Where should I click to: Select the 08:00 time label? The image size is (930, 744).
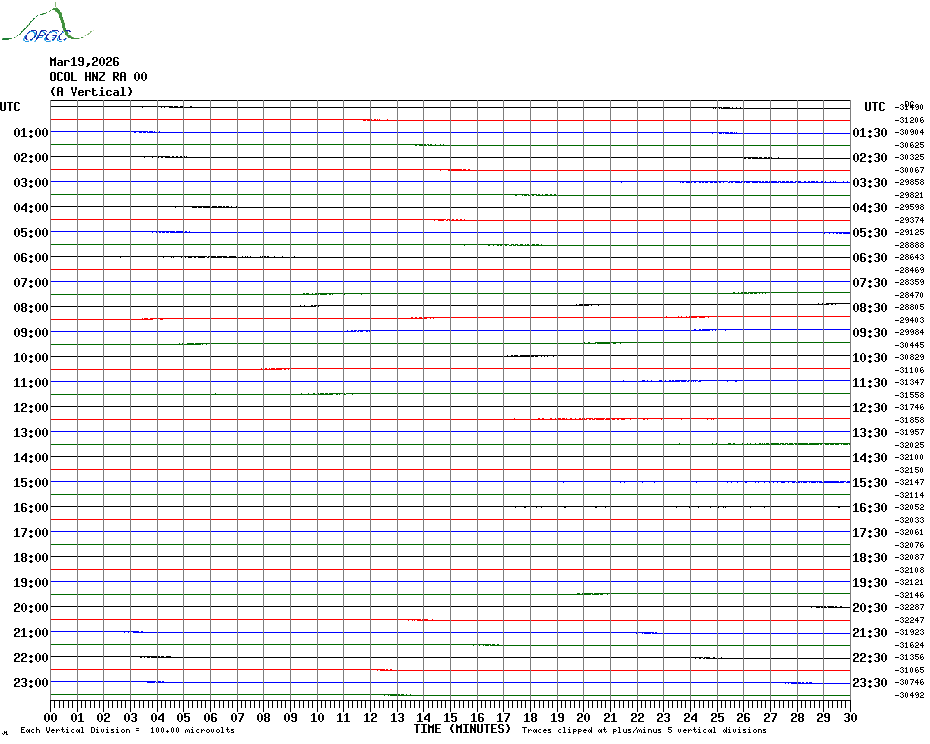point(31,307)
